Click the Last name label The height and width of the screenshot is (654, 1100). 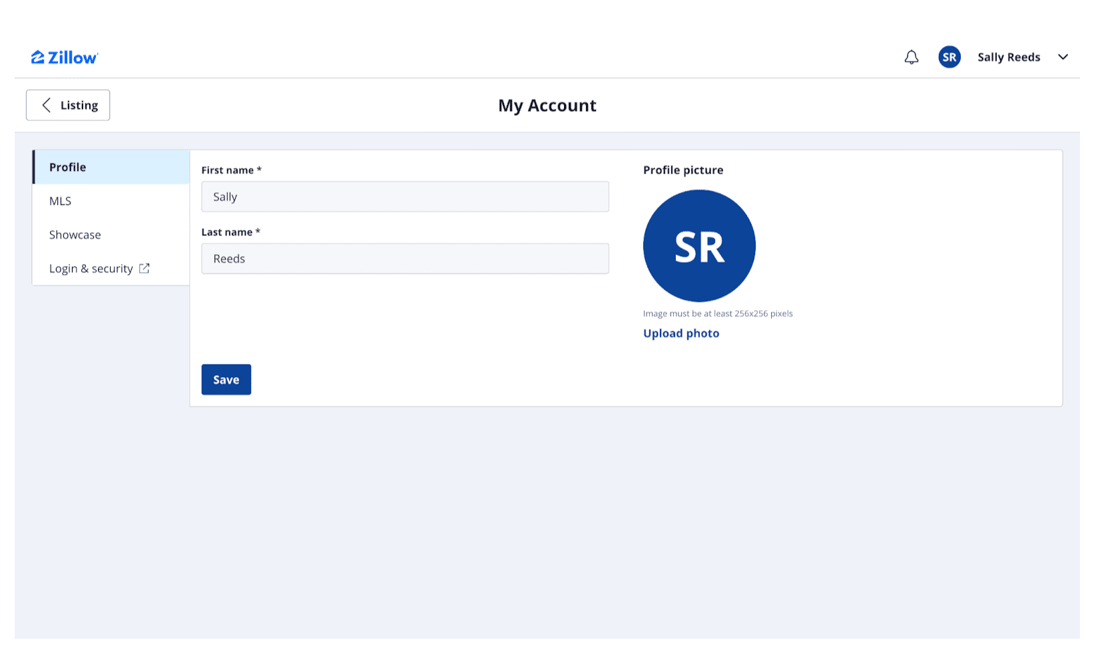pos(230,232)
